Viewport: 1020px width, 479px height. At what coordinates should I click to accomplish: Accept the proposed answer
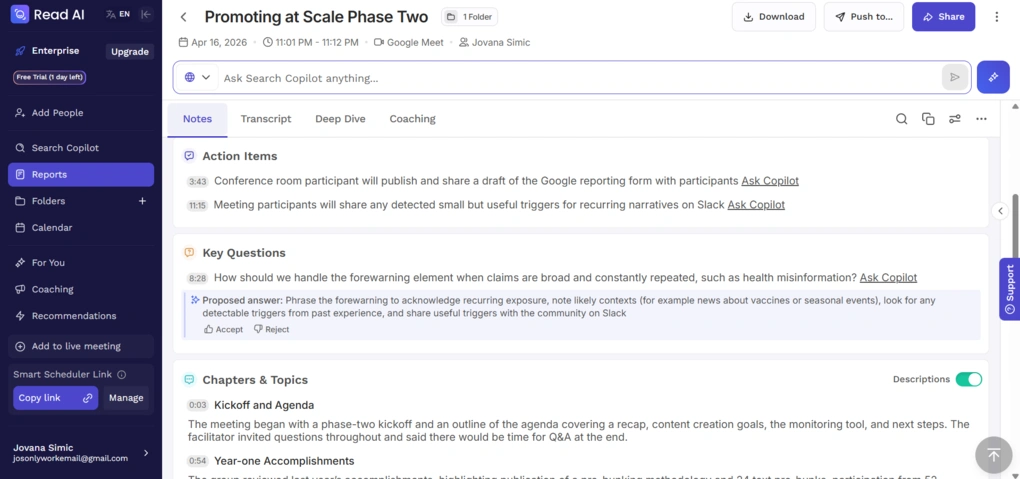[223, 329]
